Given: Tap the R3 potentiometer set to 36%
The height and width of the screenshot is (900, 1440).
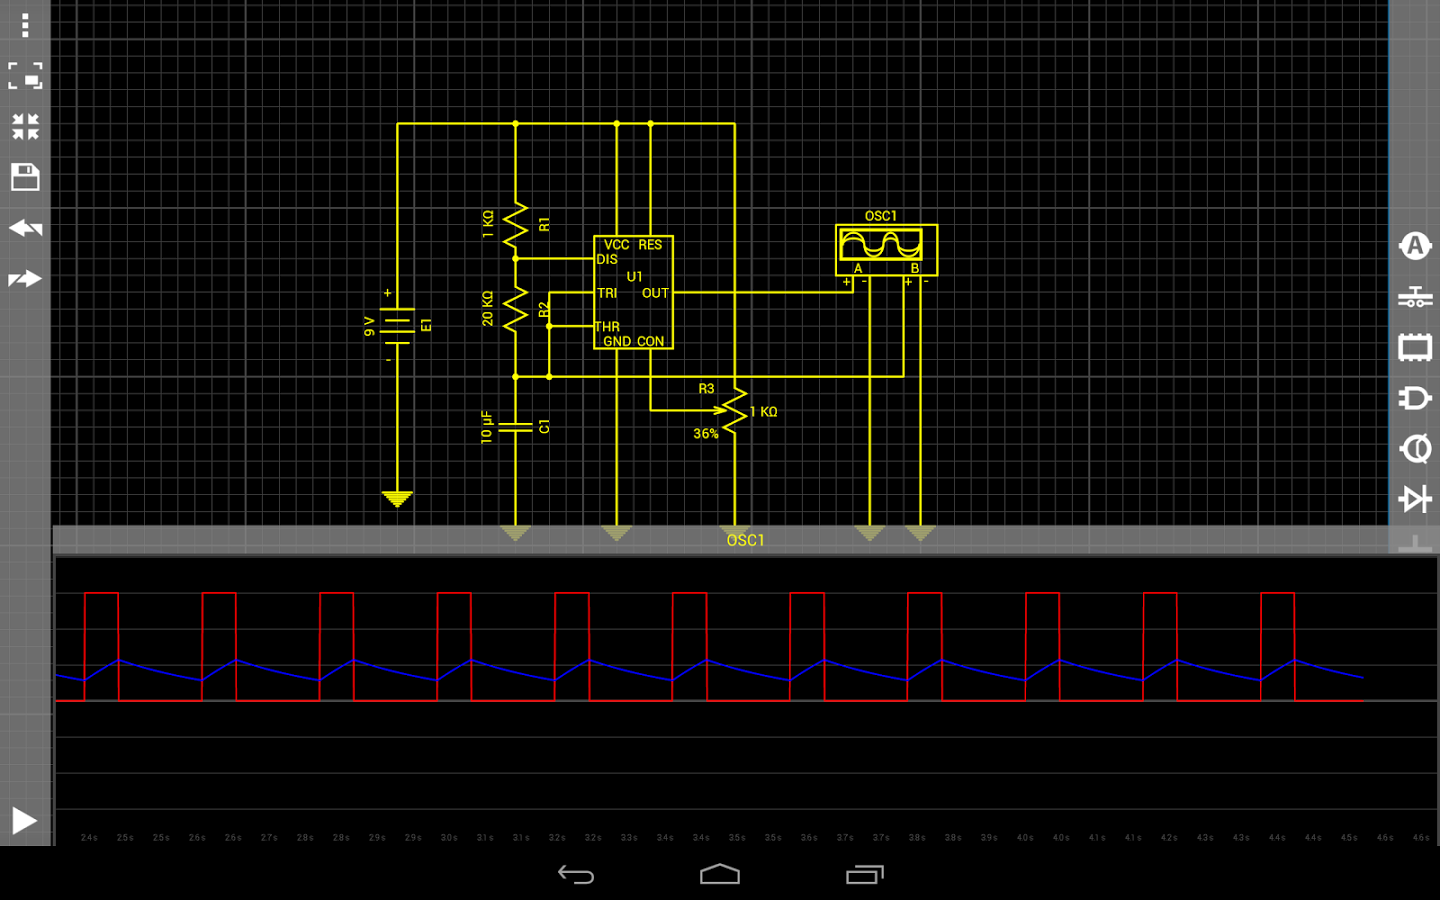Looking at the screenshot, I should coord(735,411).
